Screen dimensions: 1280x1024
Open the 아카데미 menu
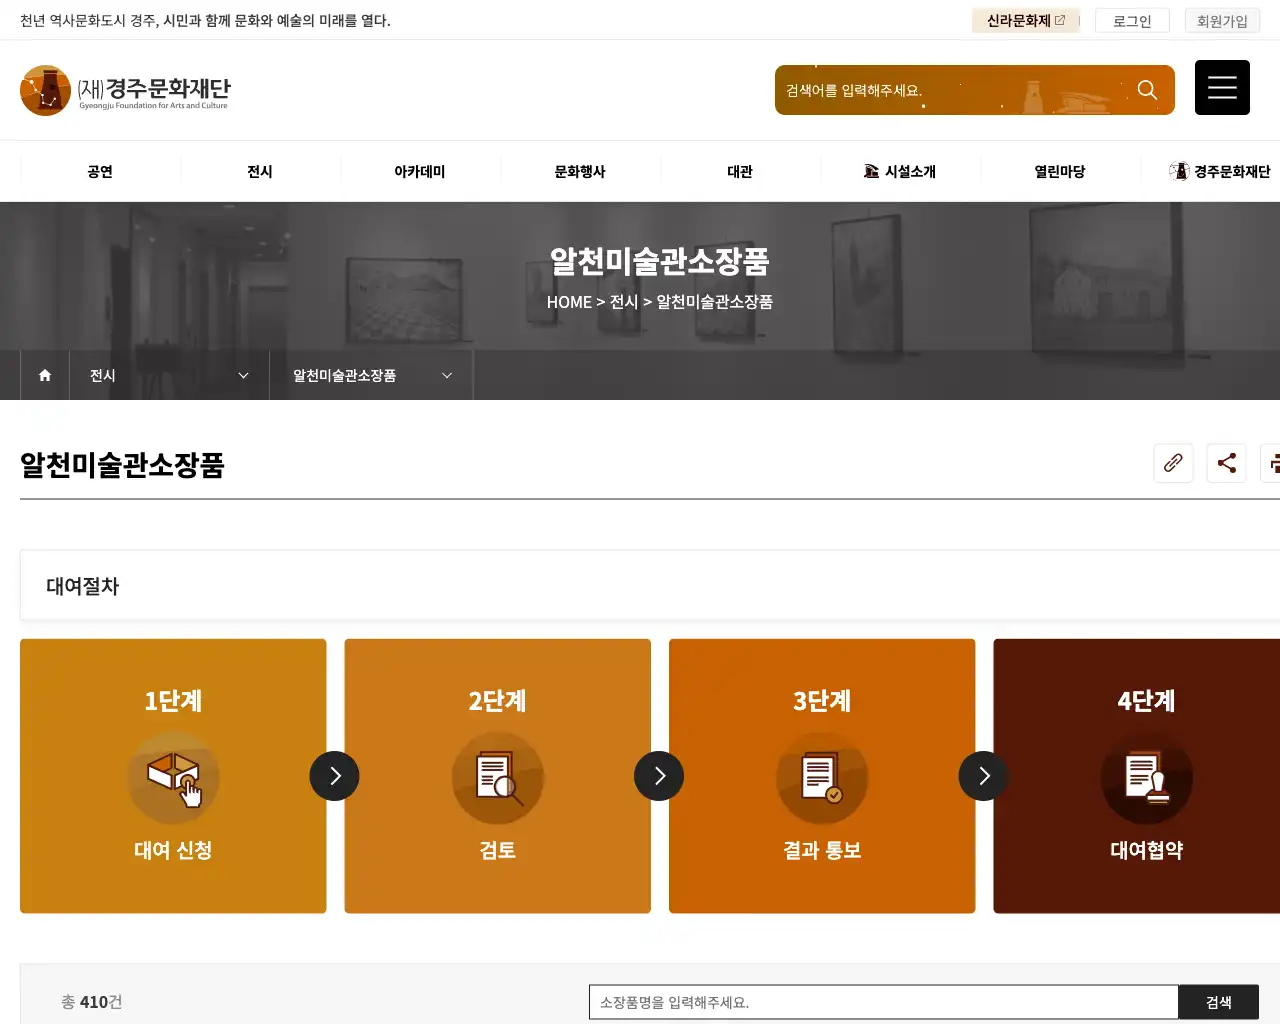tap(420, 170)
